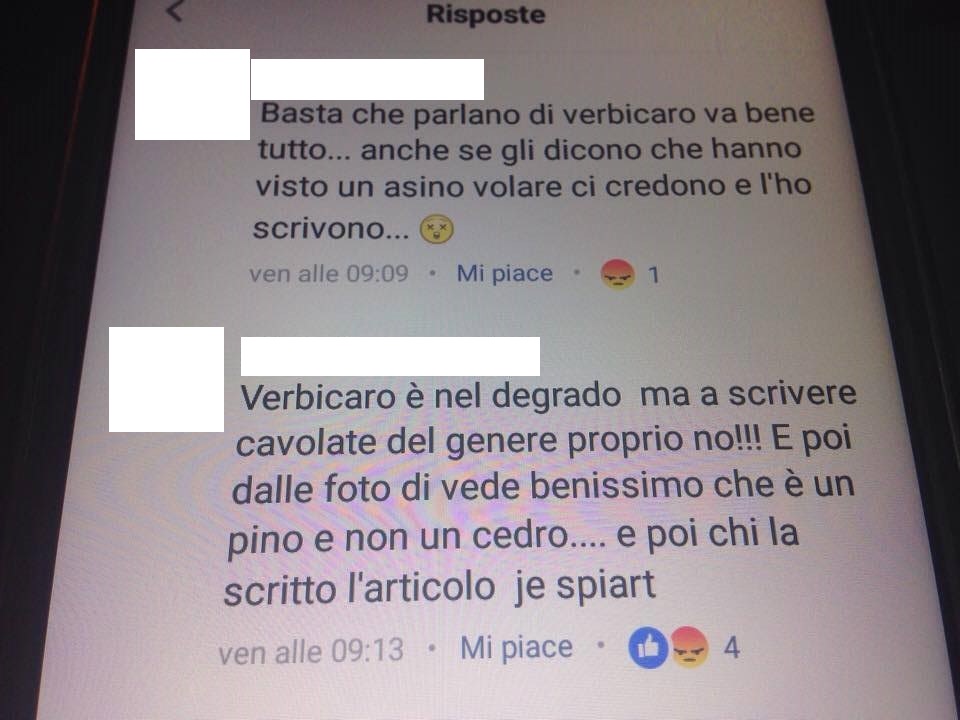Screen dimensions: 960x720
Task: Click Mi piace under the 09:13 comment
Action: pos(516,648)
